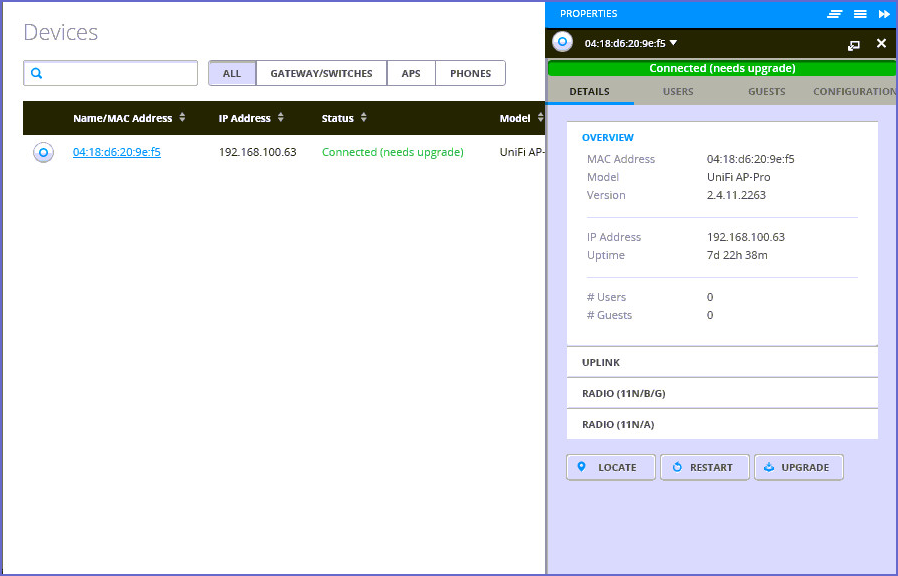898x576 pixels.
Task: Filter devices by APs
Action: pos(411,74)
